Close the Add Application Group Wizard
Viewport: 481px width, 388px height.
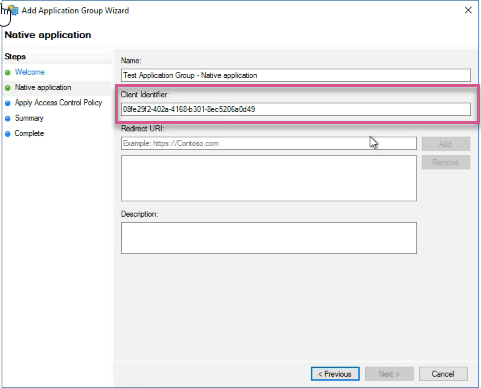pyautogui.click(x=468, y=10)
